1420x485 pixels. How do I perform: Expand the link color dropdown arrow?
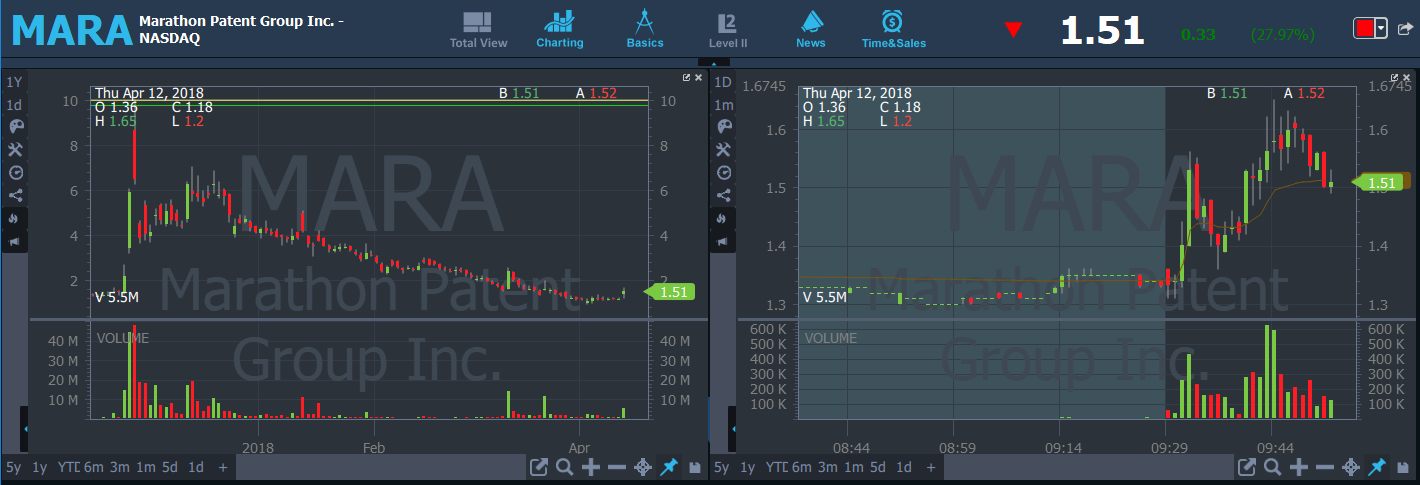tap(1381, 28)
